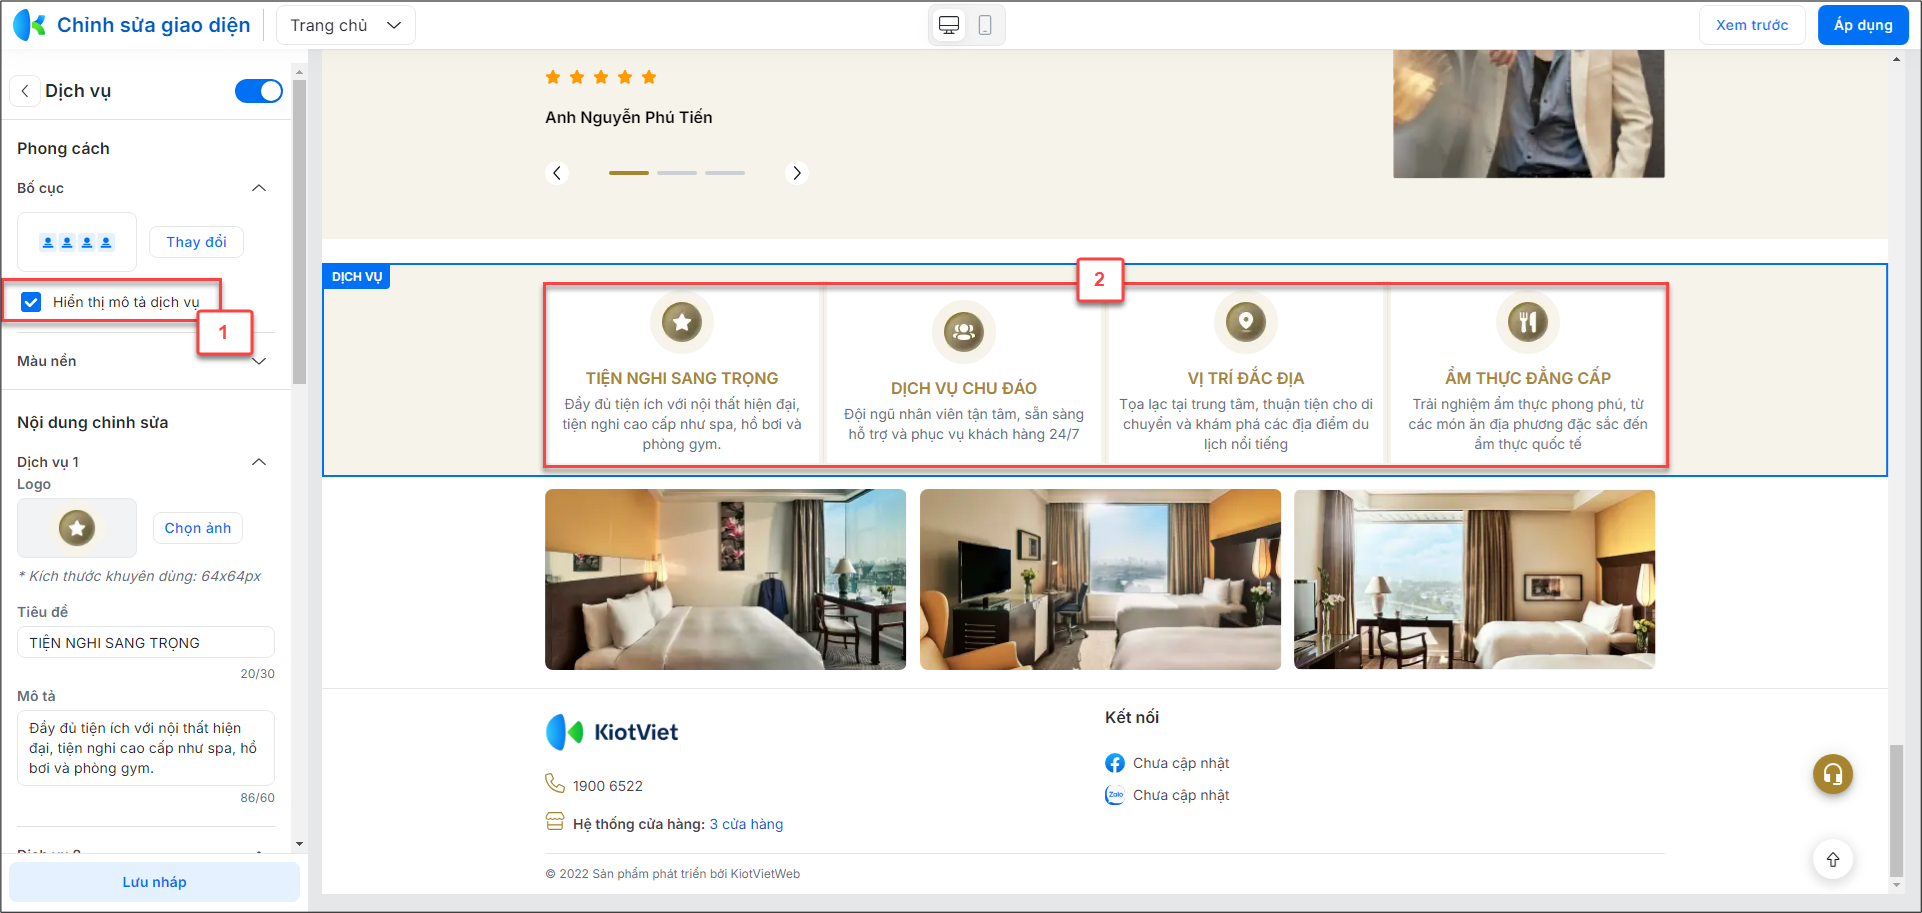Select the first carousel indicator dash

[x=629, y=173]
